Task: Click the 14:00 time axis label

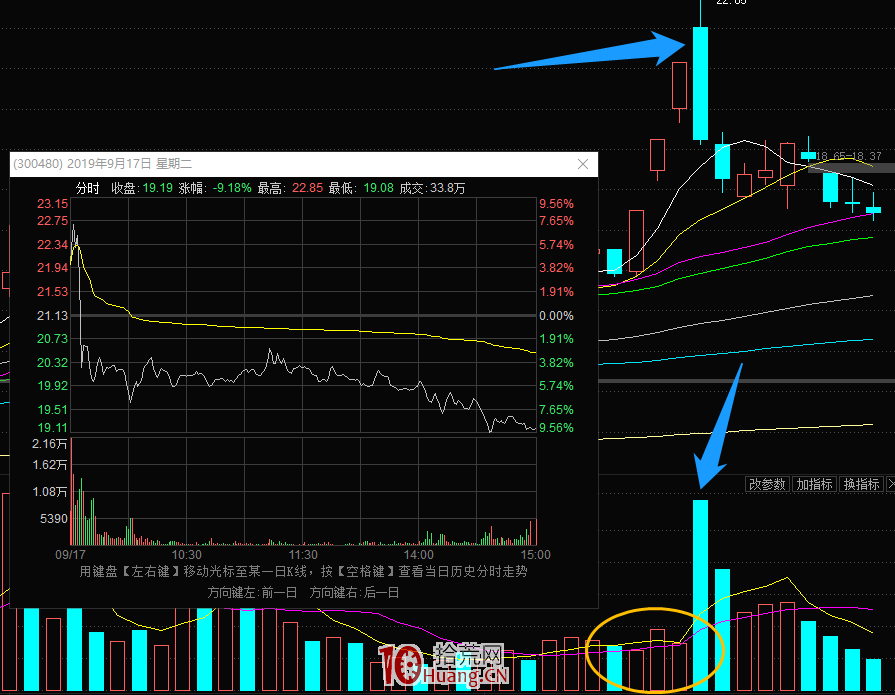Action: click(418, 555)
